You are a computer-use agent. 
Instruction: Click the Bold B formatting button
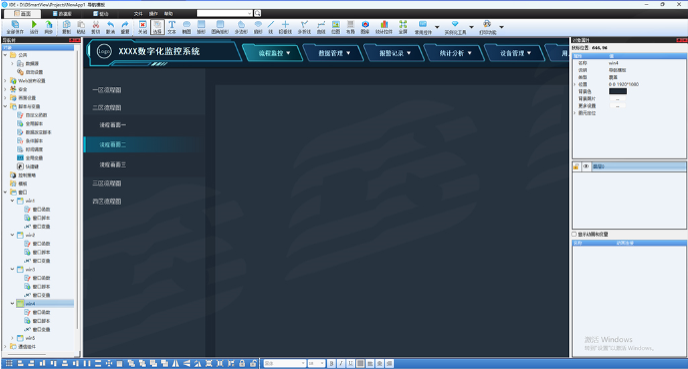point(332,363)
